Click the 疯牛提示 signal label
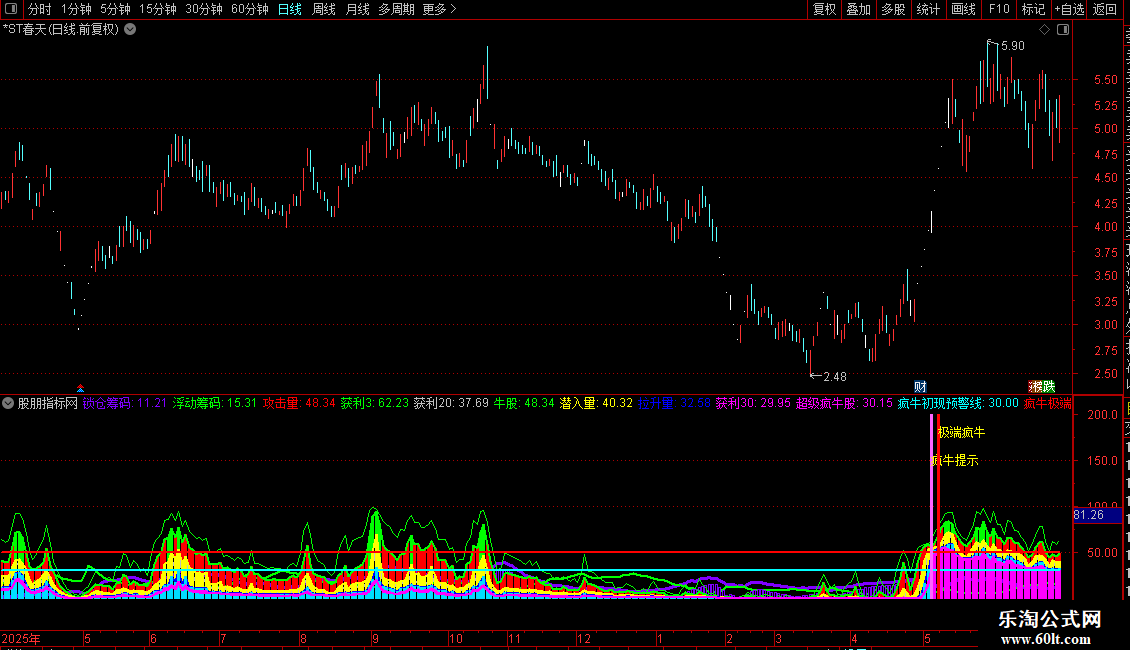1130x650 pixels. [955, 460]
